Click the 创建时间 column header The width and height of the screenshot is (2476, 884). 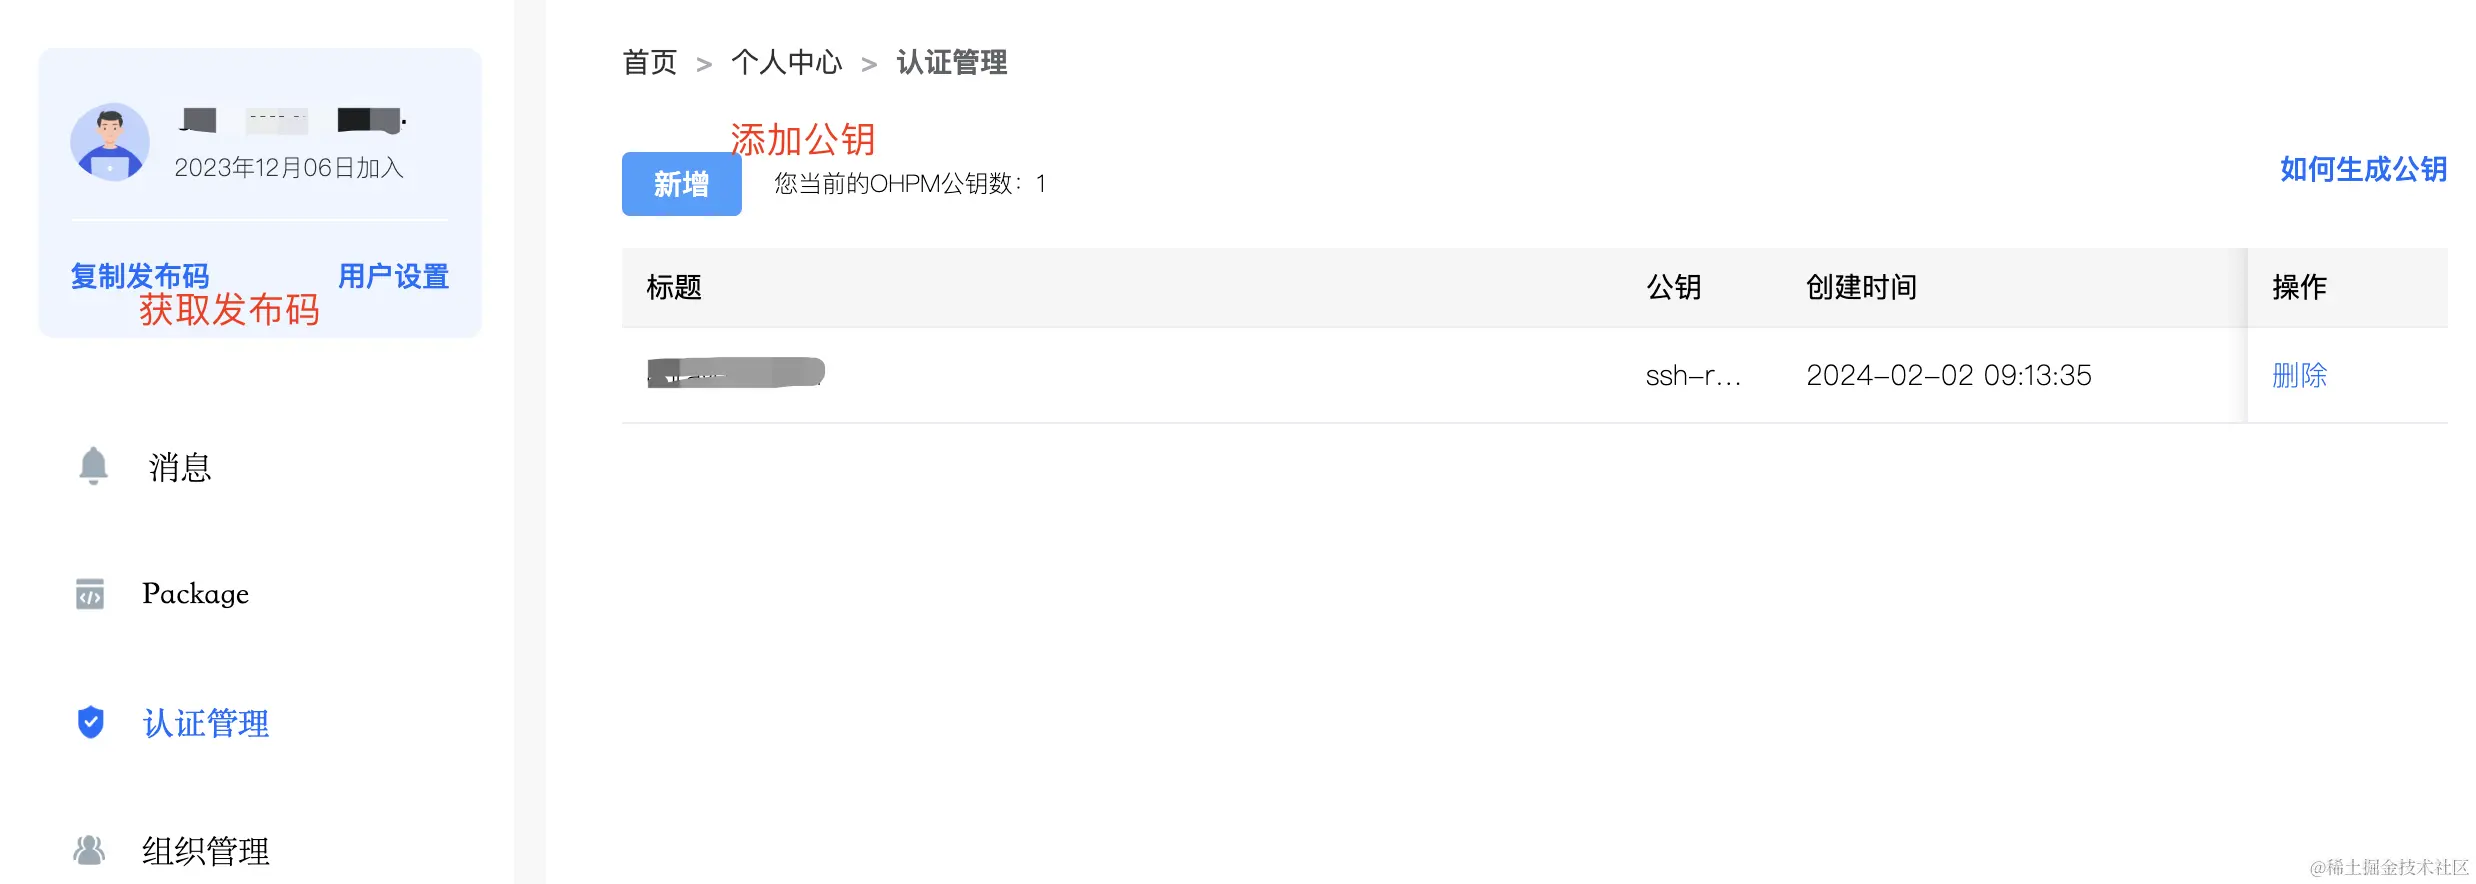click(x=1862, y=287)
